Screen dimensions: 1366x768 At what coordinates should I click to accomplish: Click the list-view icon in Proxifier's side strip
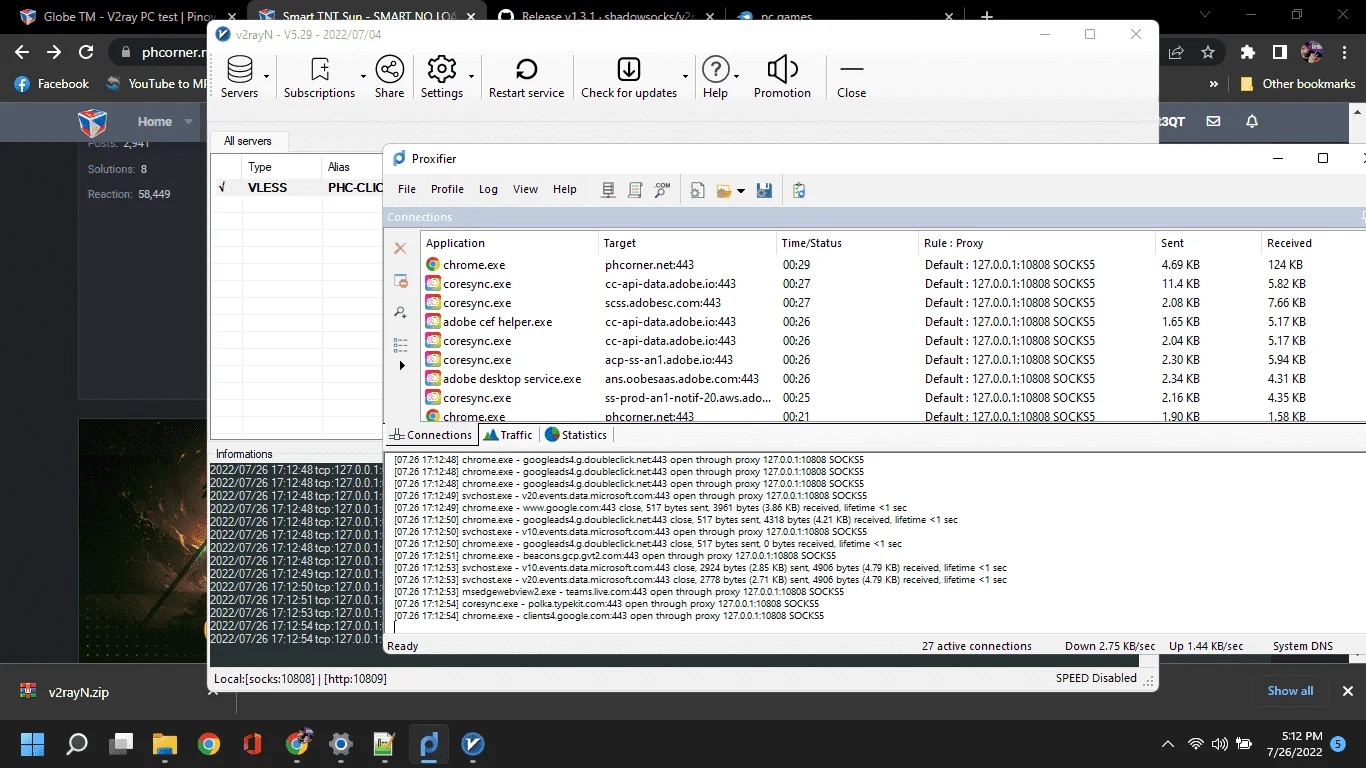pos(400,345)
